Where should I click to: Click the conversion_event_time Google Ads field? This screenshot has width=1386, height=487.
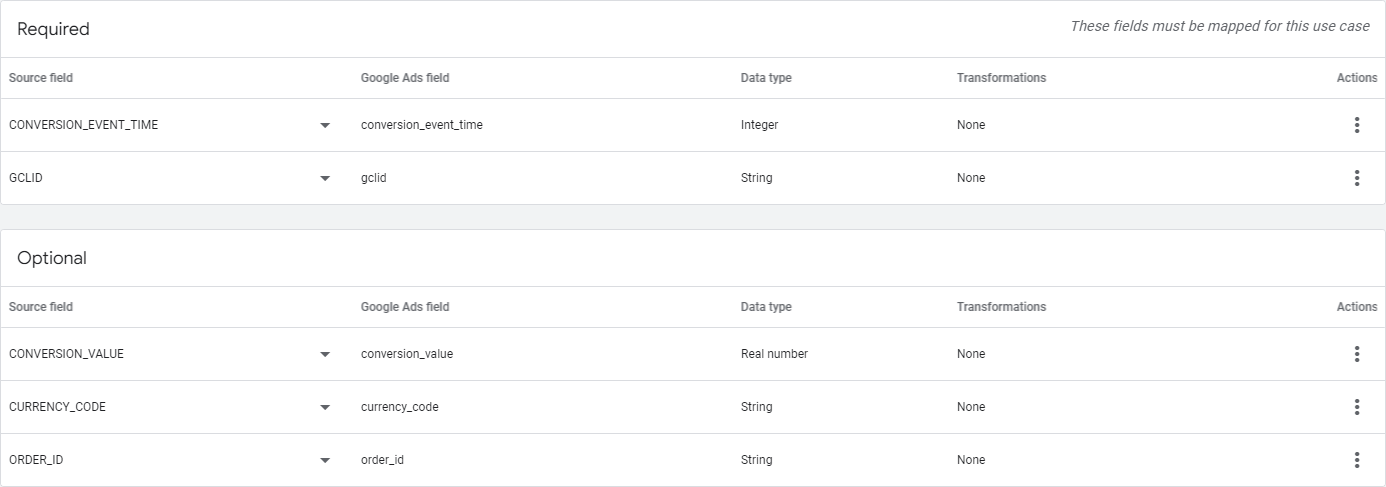[x=421, y=125]
